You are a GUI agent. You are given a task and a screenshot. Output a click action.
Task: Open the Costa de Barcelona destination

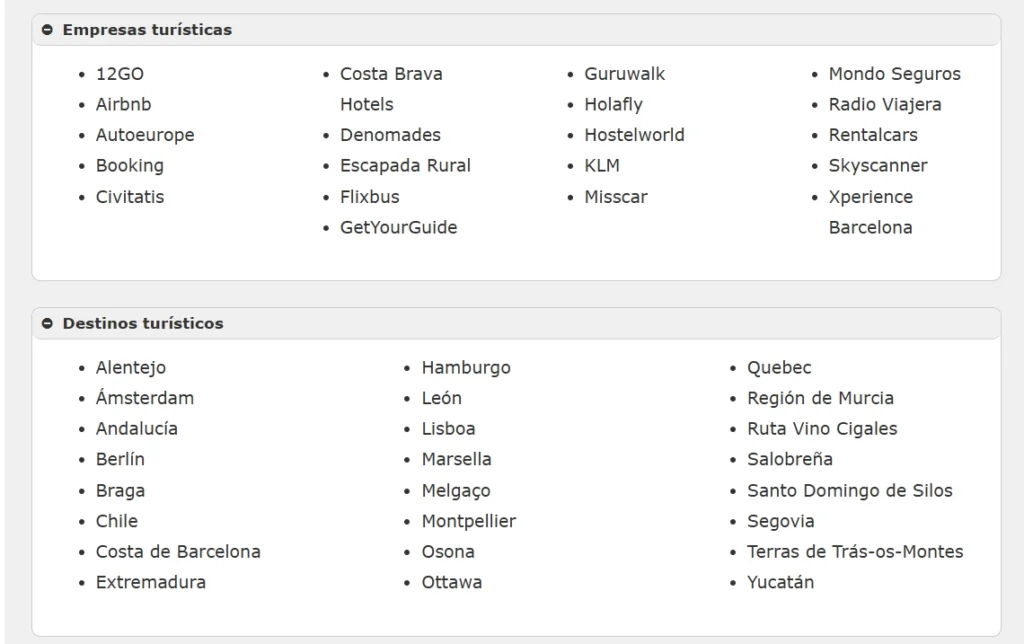pyautogui.click(x=178, y=552)
